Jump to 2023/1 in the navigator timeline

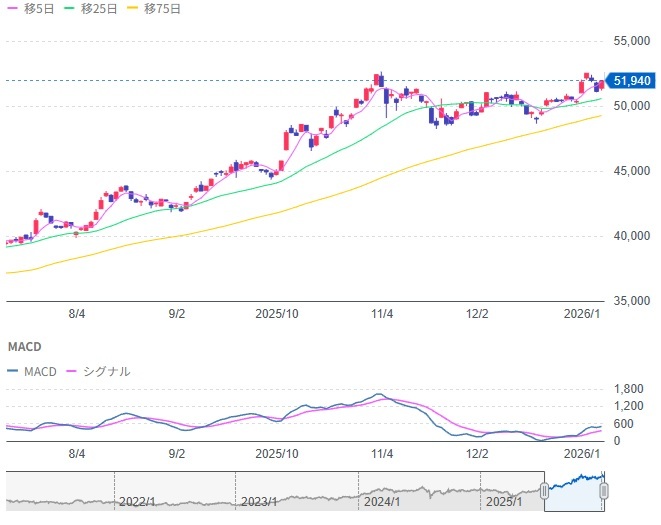click(259, 501)
